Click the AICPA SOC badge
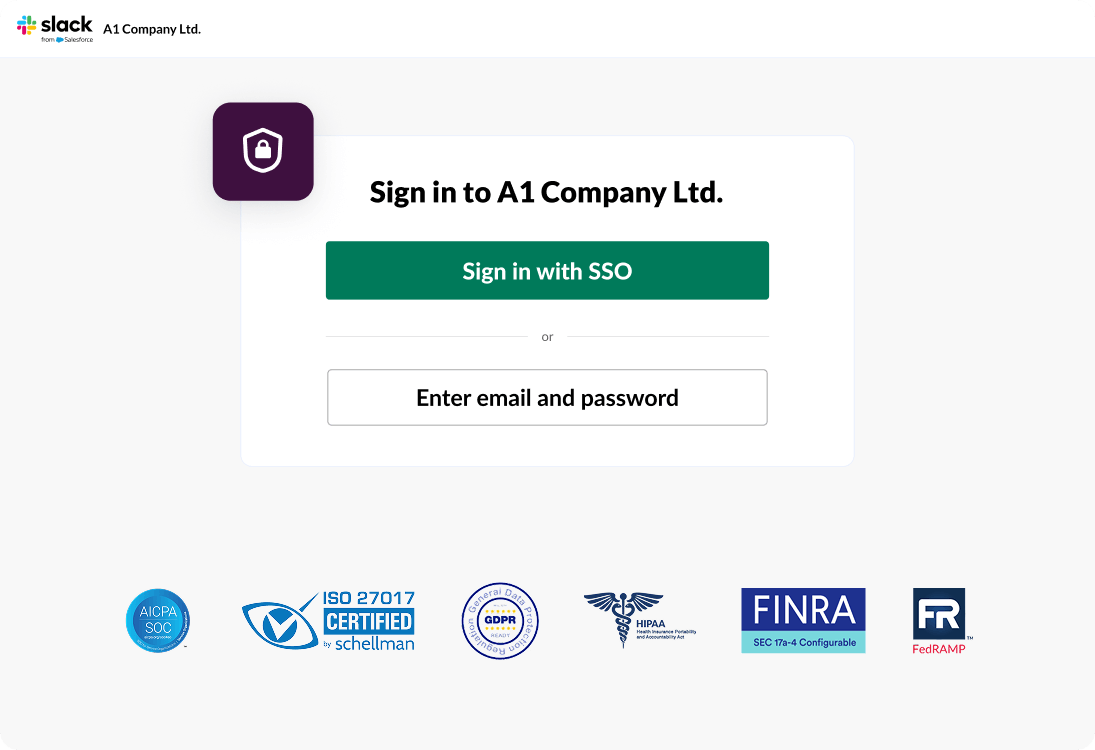 point(158,620)
